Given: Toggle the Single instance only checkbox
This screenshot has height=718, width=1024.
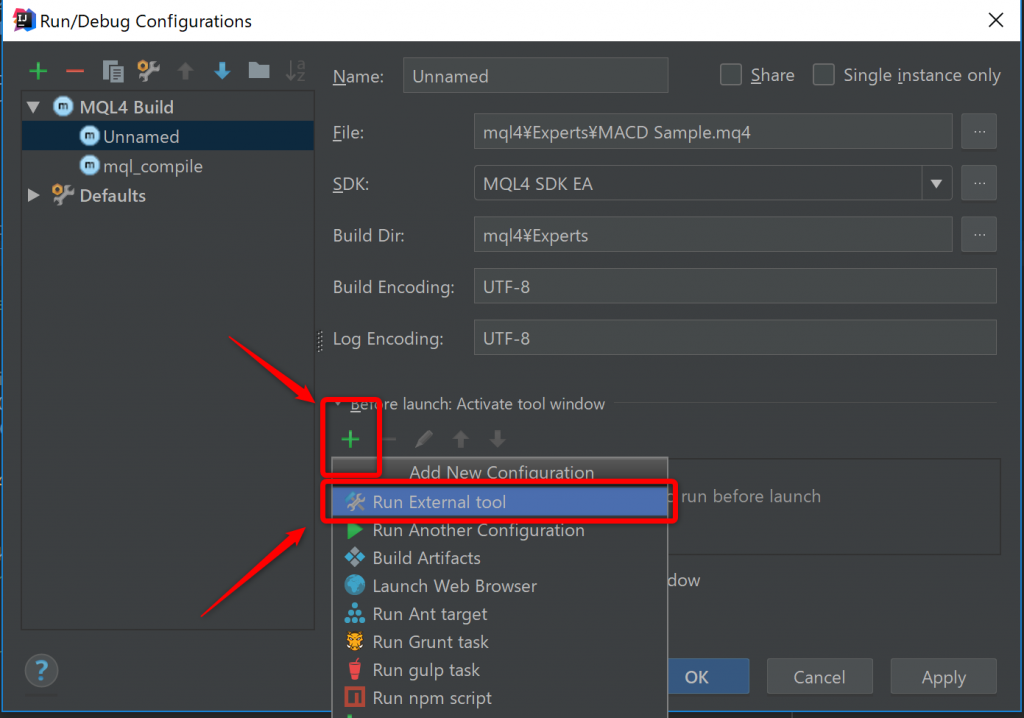Looking at the screenshot, I should (x=823, y=75).
